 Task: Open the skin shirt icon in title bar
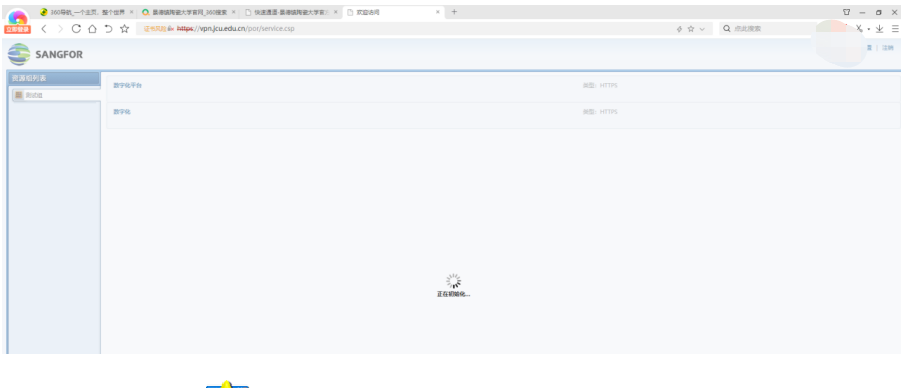(847, 12)
